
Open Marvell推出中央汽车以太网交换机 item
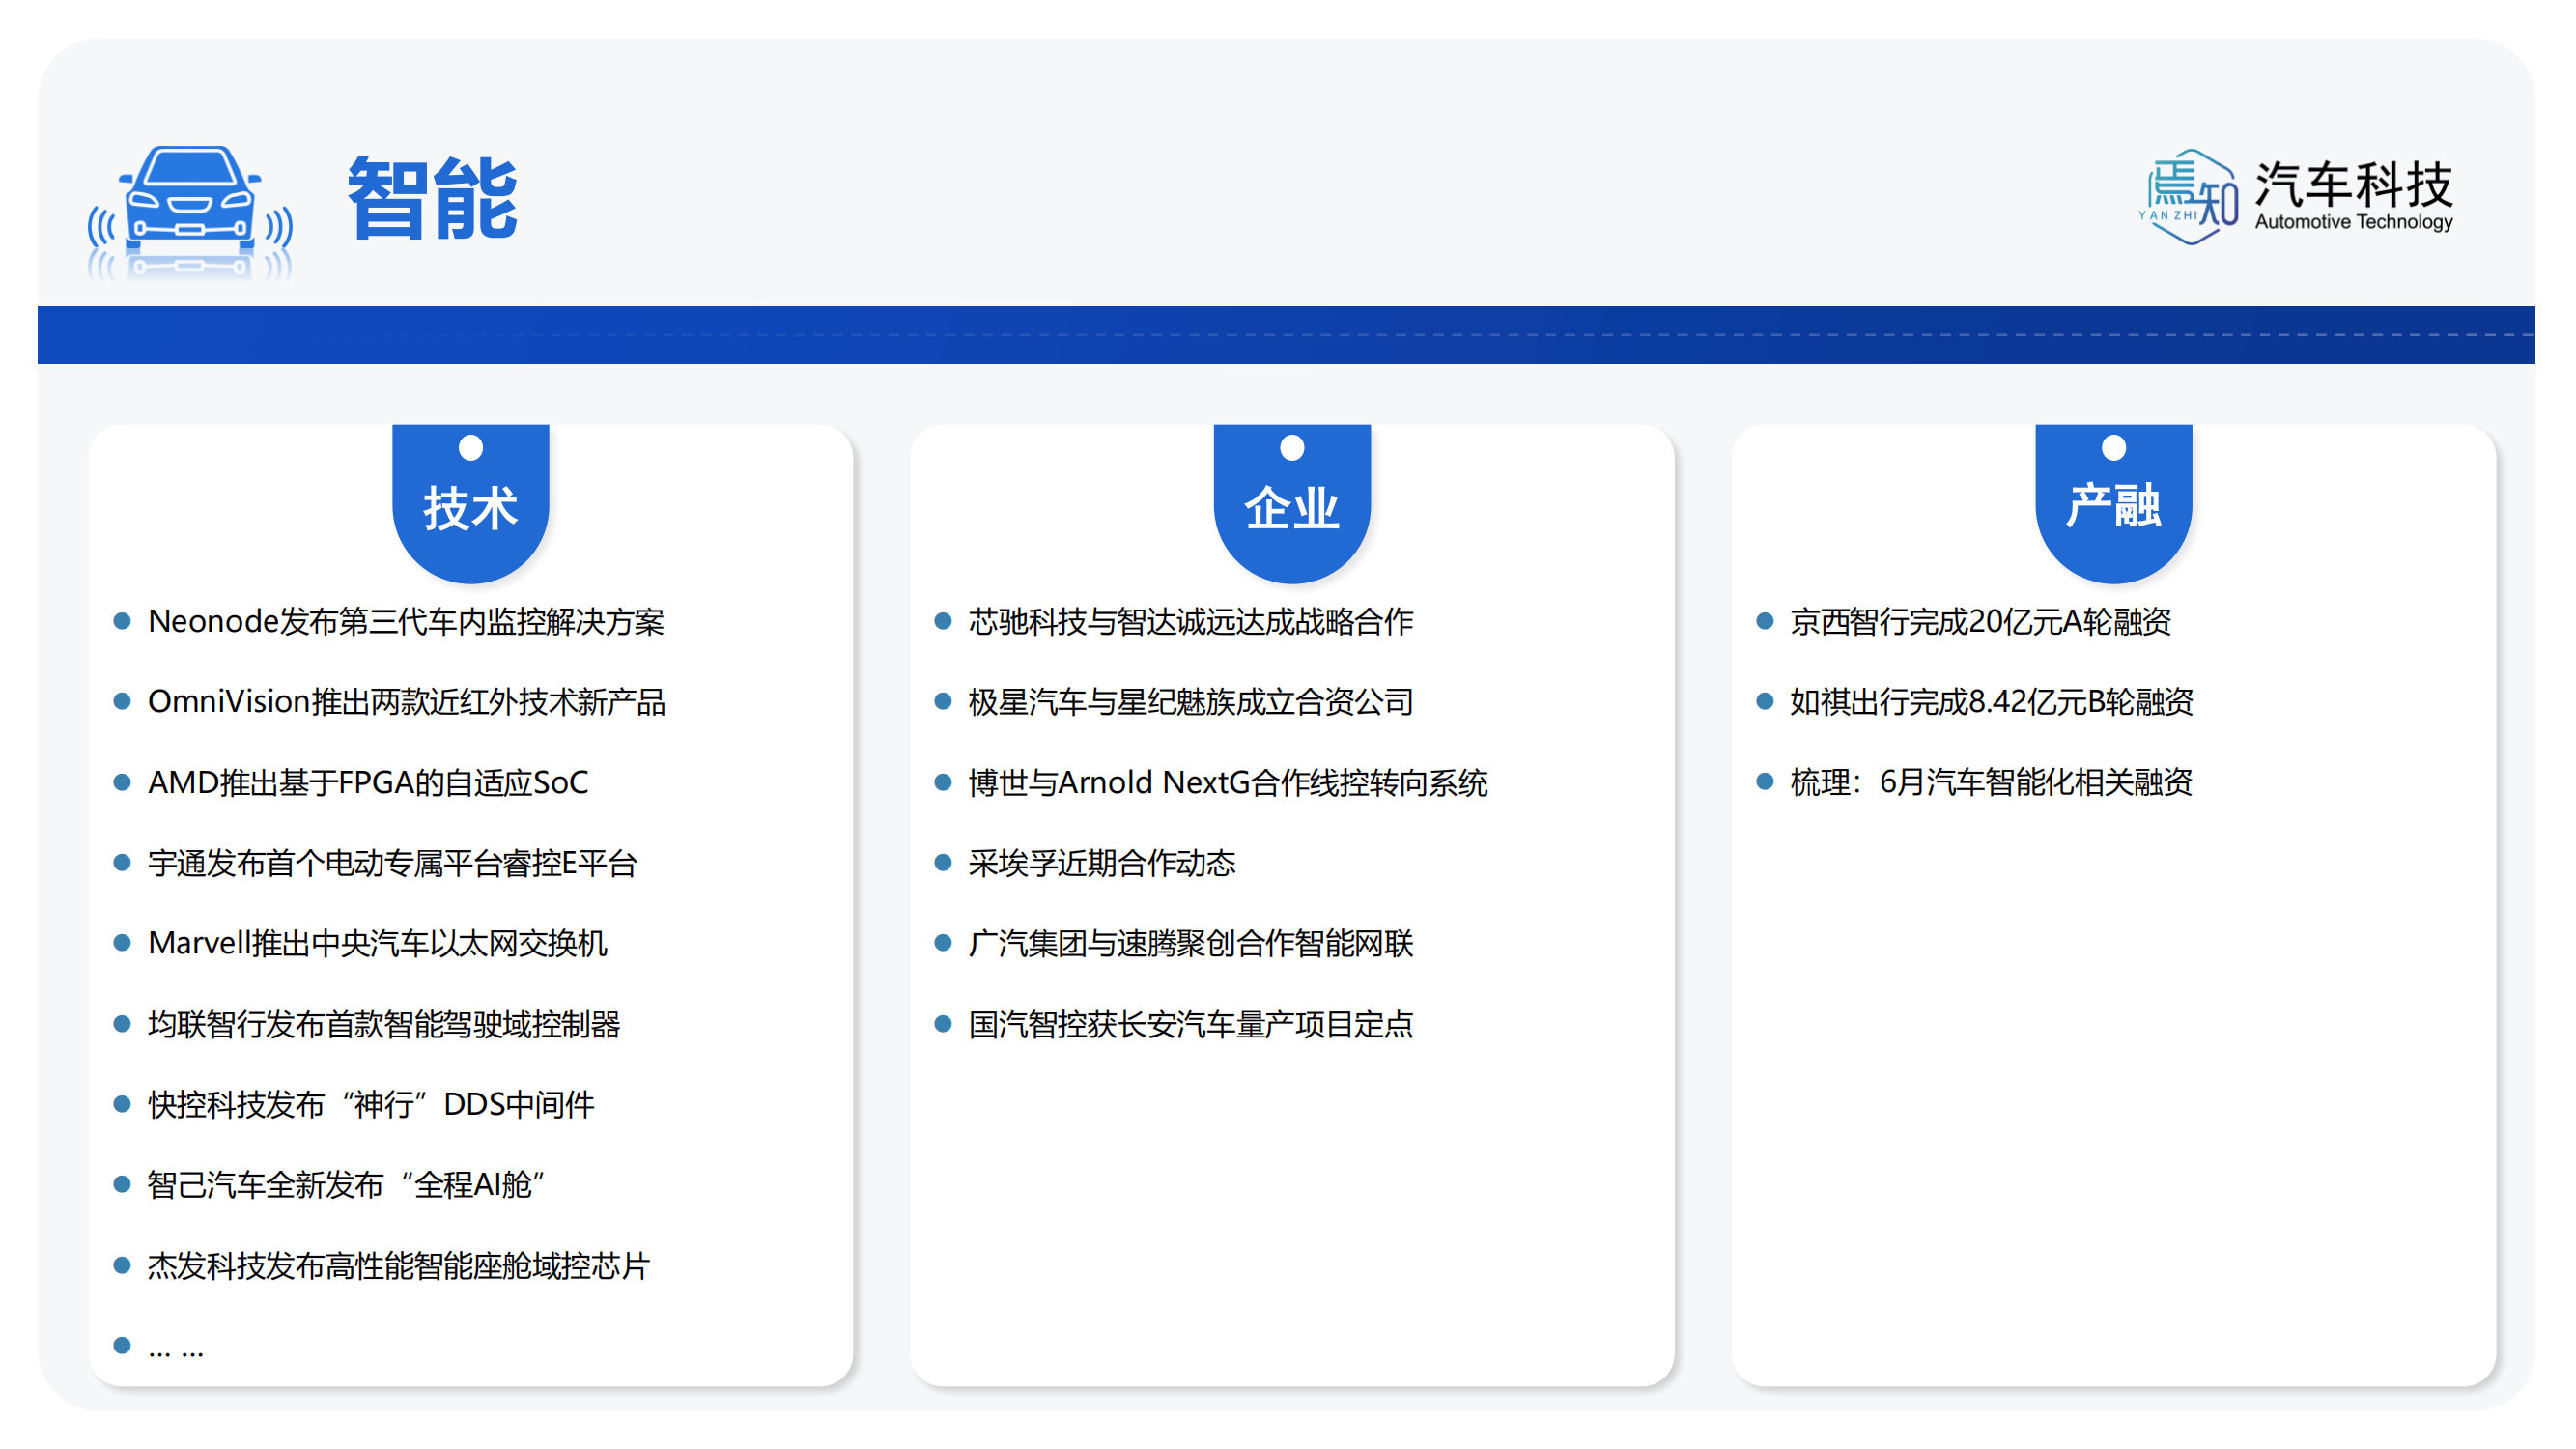coord(377,943)
